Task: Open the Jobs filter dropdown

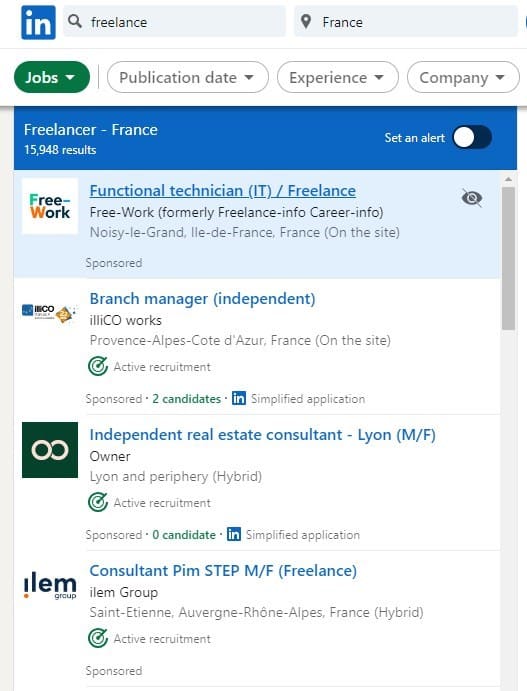Action: coord(52,77)
